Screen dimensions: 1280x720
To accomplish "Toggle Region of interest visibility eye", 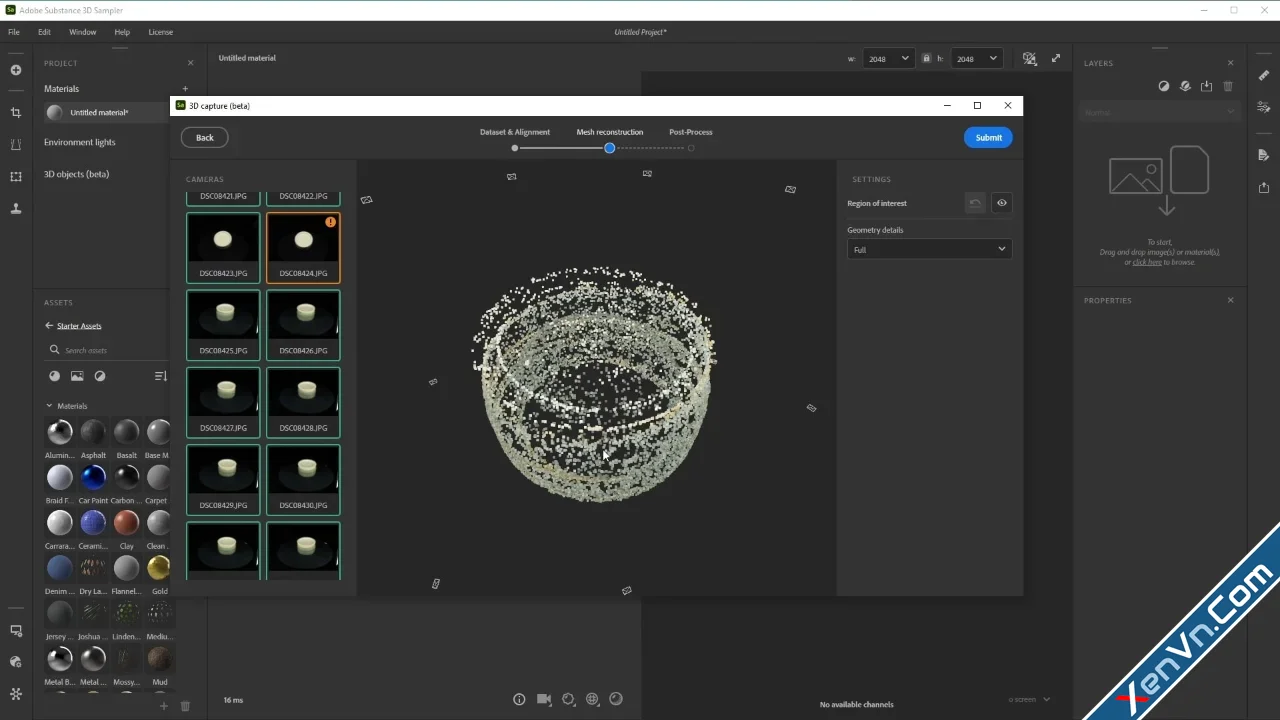I will click(1002, 203).
